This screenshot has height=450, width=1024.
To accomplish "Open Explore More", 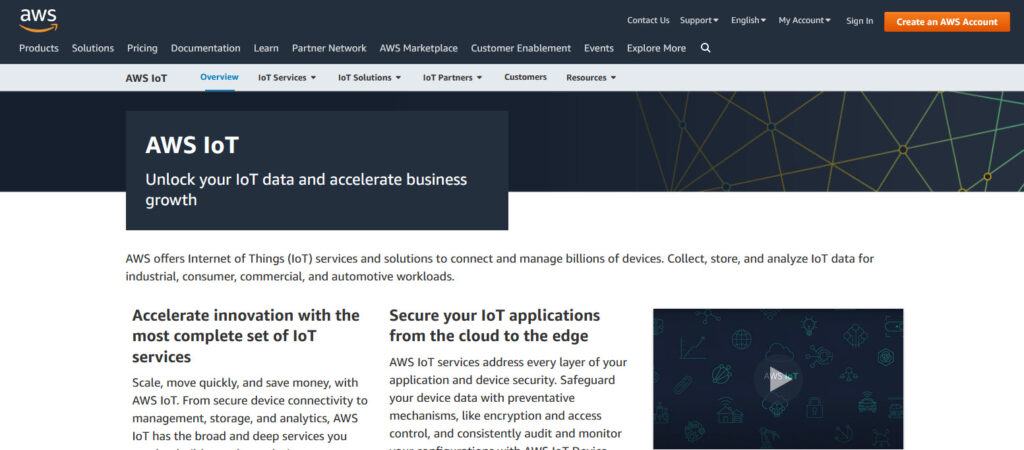I will click(656, 48).
